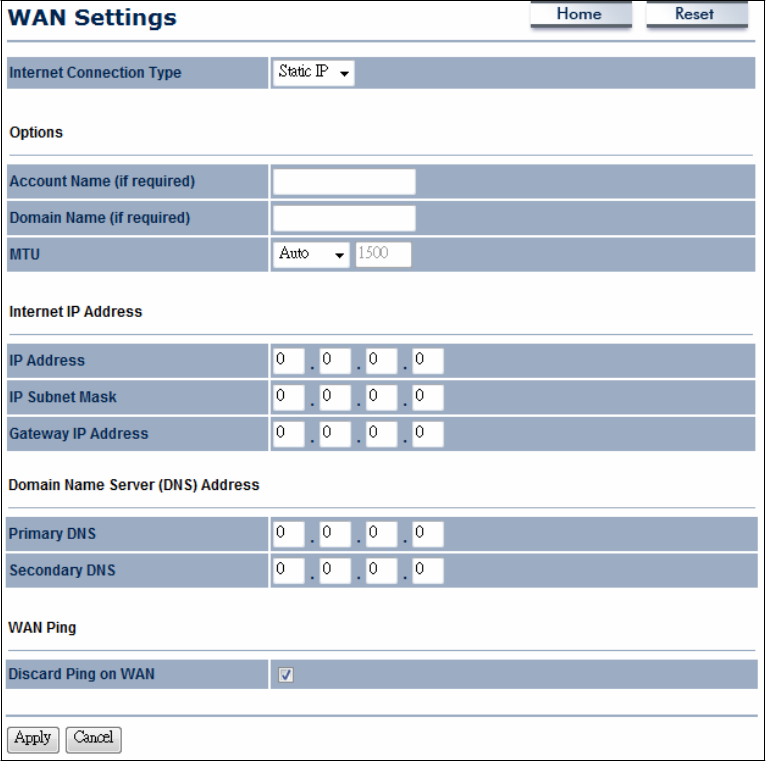
Task: Focus the Domain Name input field
Action: [x=344, y=218]
